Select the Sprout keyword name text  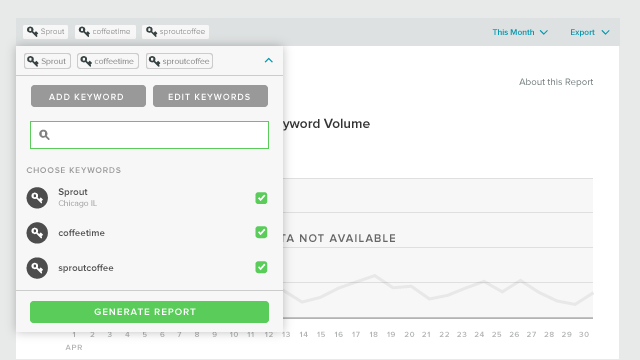tap(73, 192)
